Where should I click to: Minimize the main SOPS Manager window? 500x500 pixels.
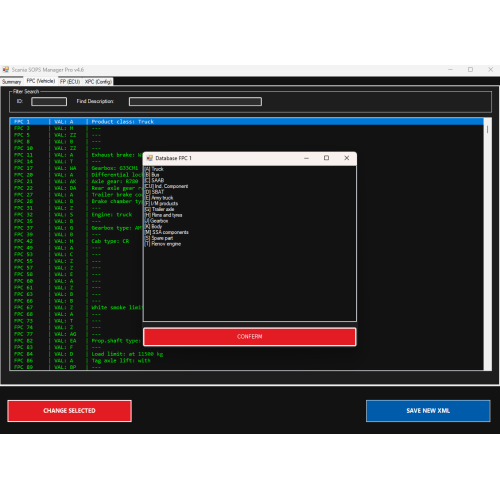[x=450, y=69]
